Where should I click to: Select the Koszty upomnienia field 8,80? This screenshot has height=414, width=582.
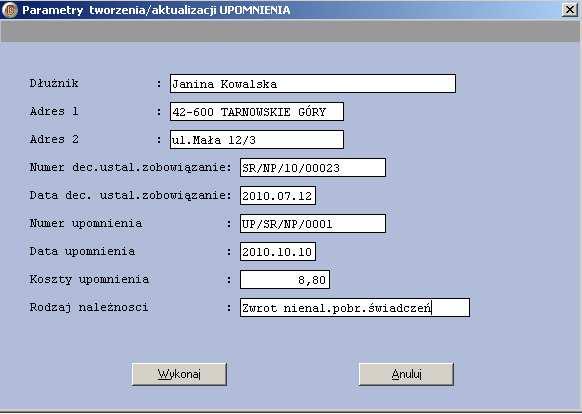pyautogui.click(x=285, y=280)
